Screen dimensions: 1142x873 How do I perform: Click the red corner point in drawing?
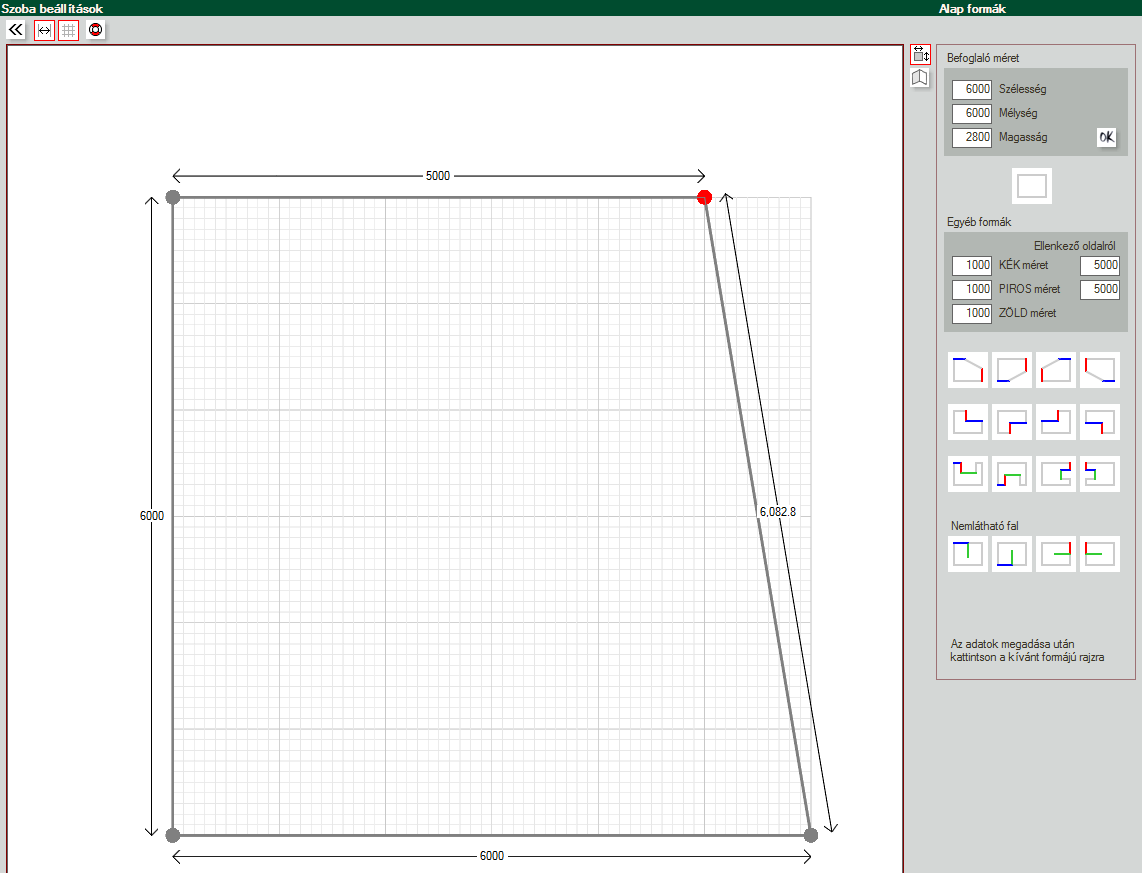[x=705, y=197]
